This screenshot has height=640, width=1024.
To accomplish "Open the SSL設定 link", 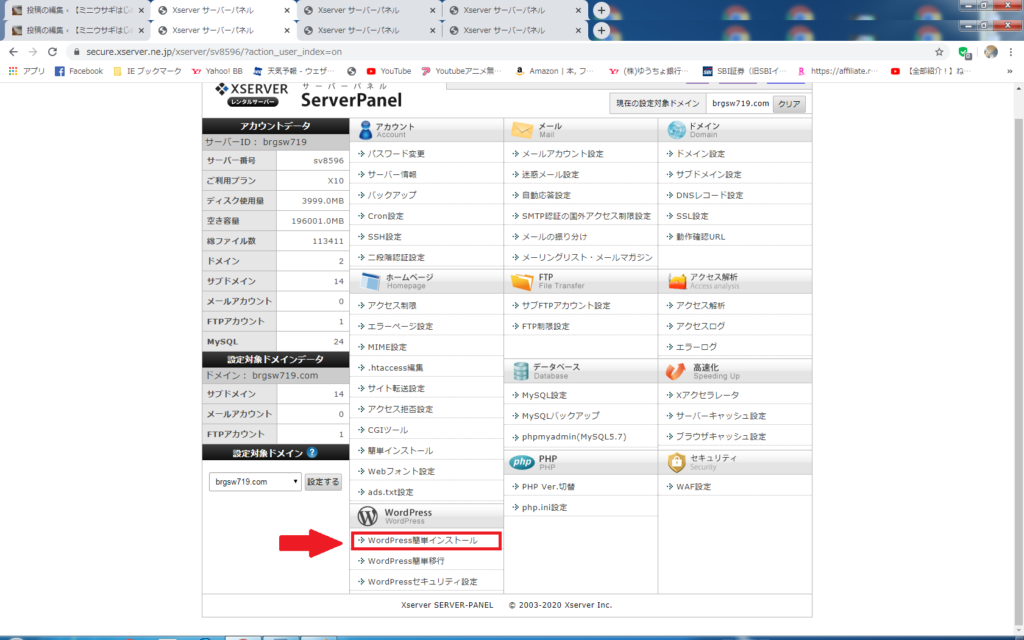I will pyautogui.click(x=691, y=216).
